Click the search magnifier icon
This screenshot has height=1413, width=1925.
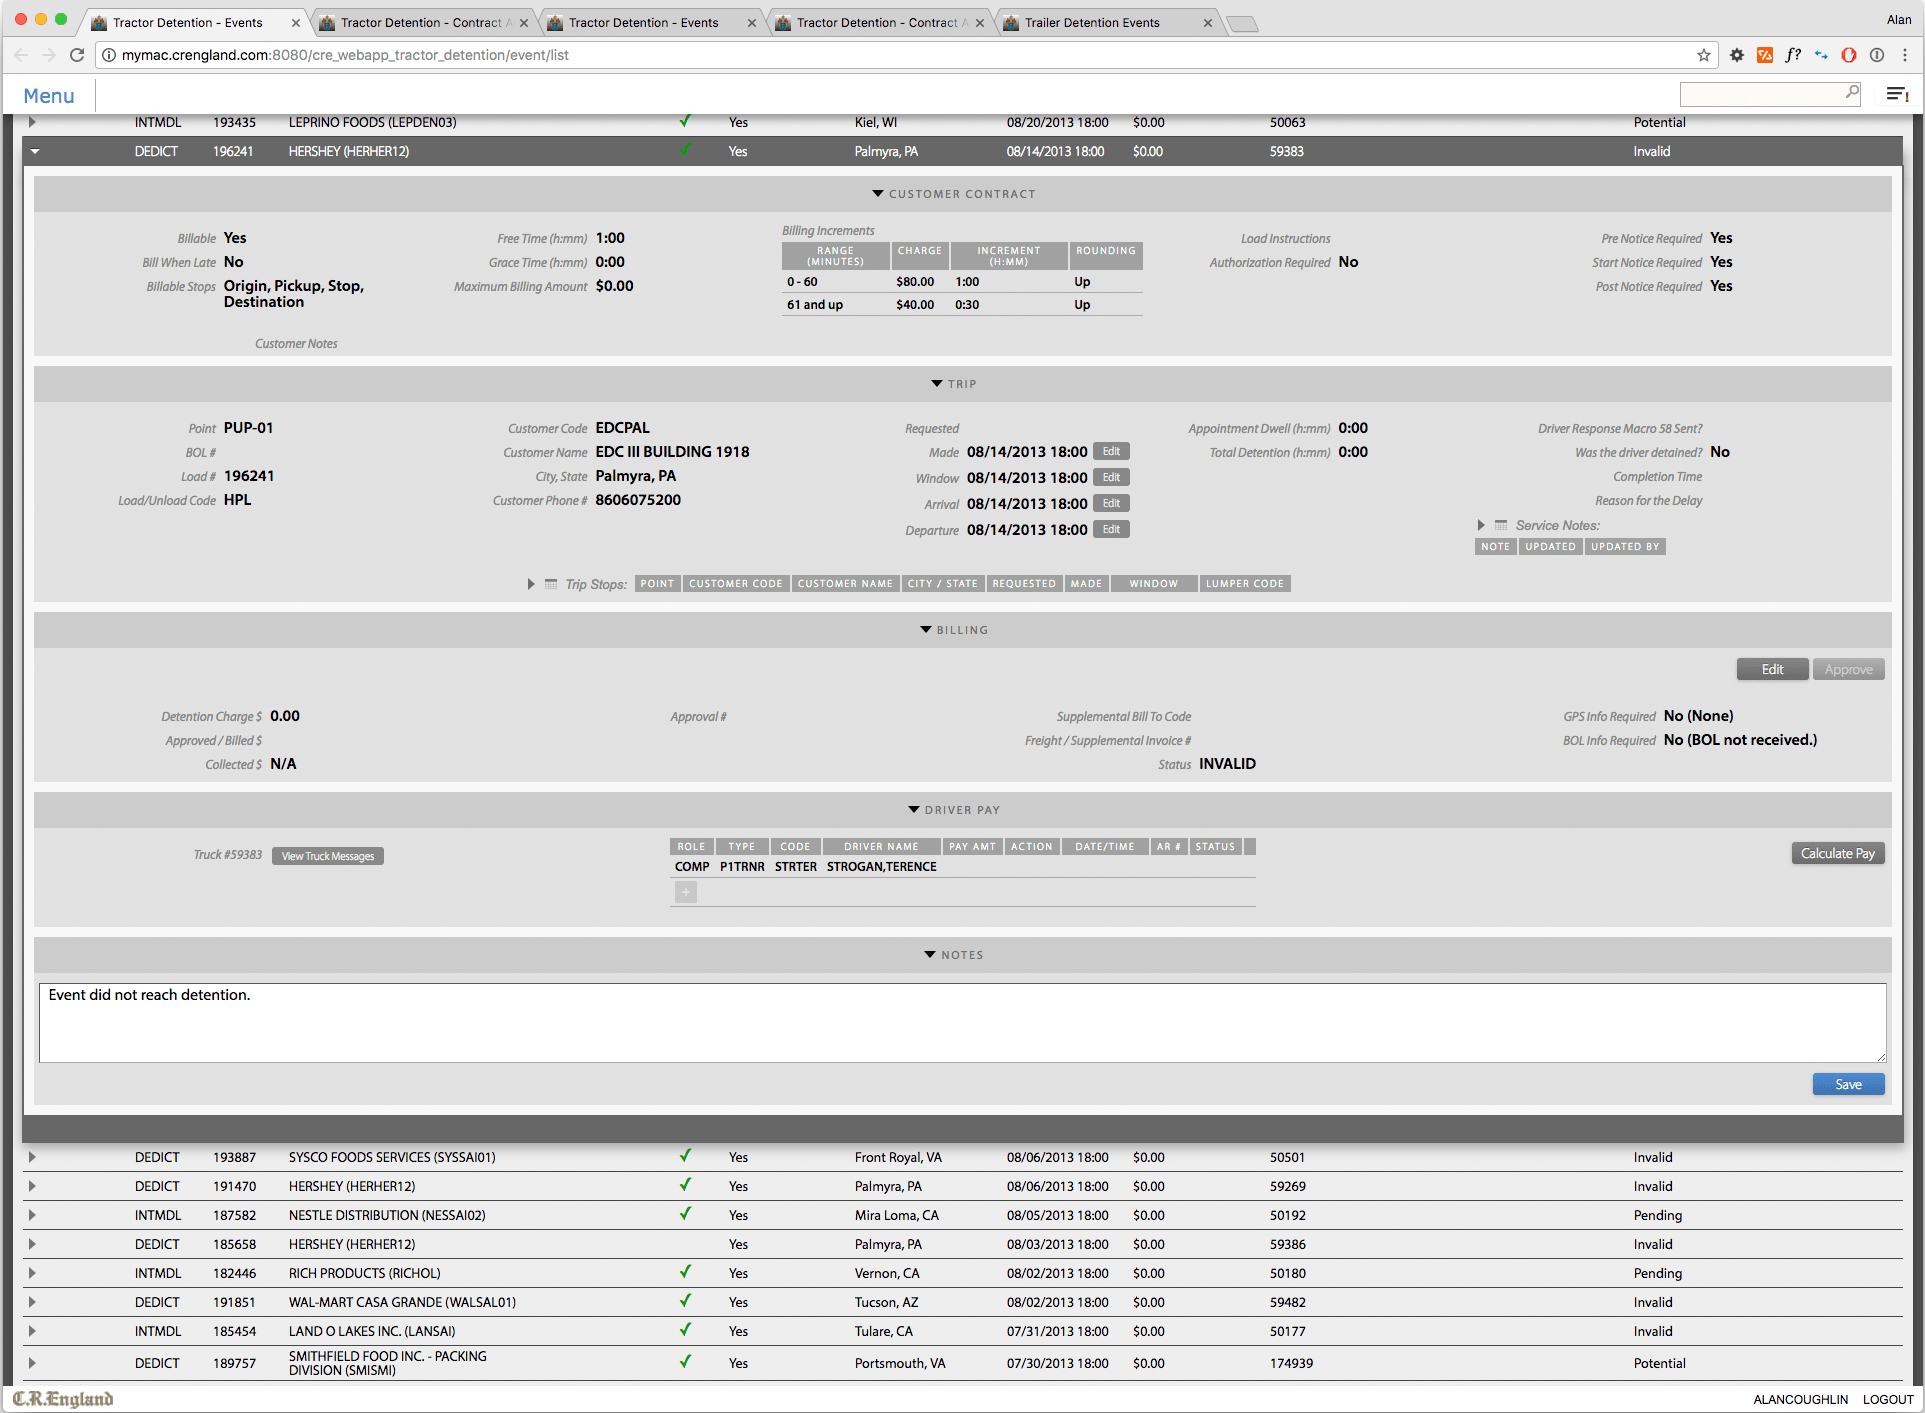[x=1852, y=93]
